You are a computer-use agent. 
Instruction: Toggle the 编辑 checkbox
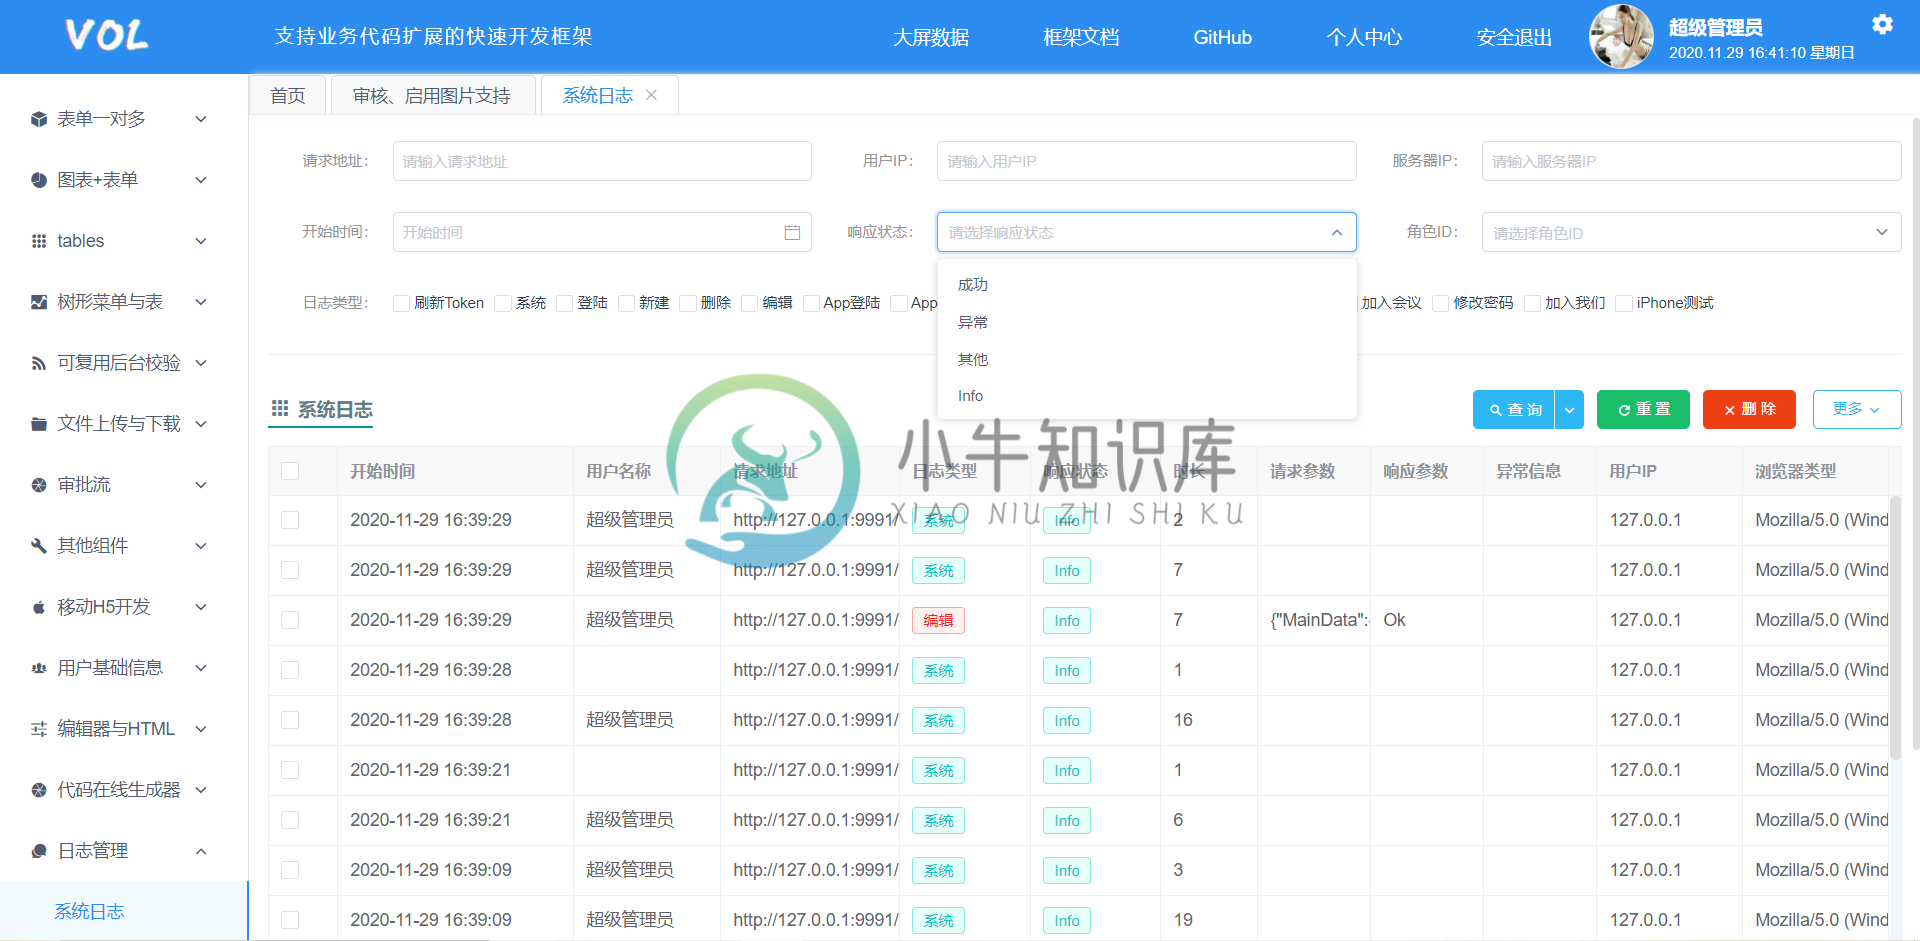(749, 303)
